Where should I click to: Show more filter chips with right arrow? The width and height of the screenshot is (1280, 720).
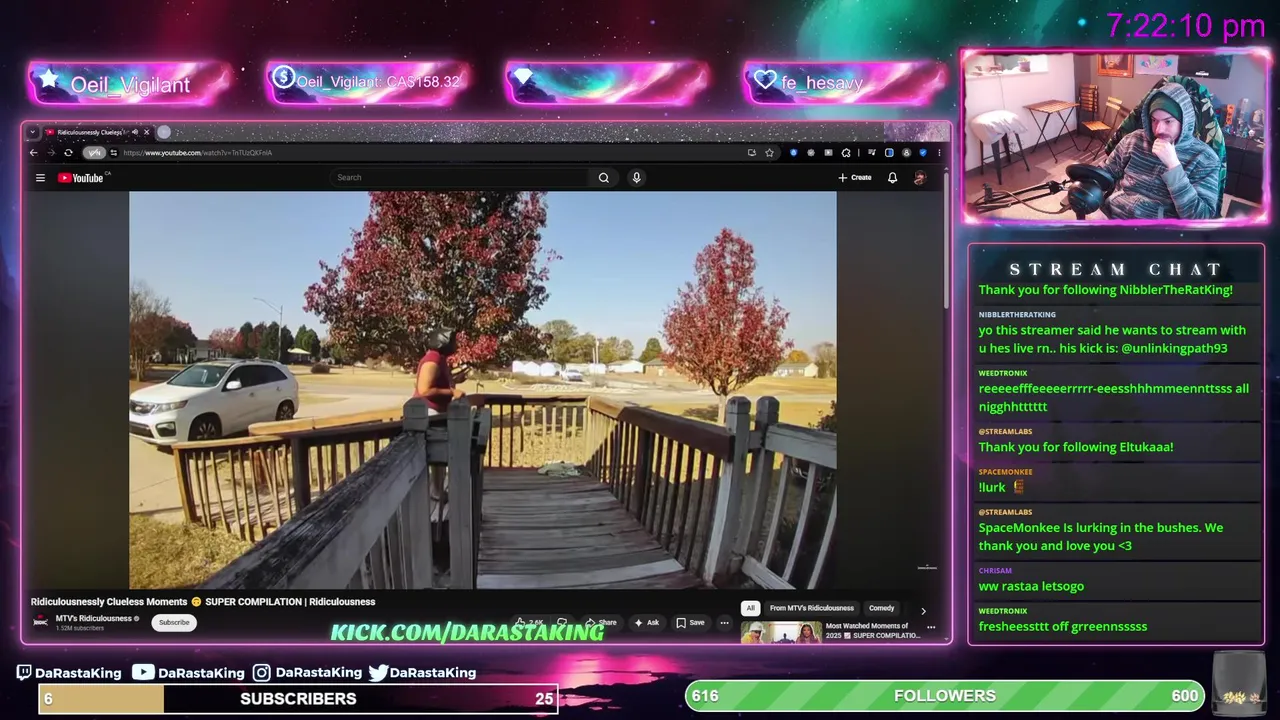pos(923,609)
